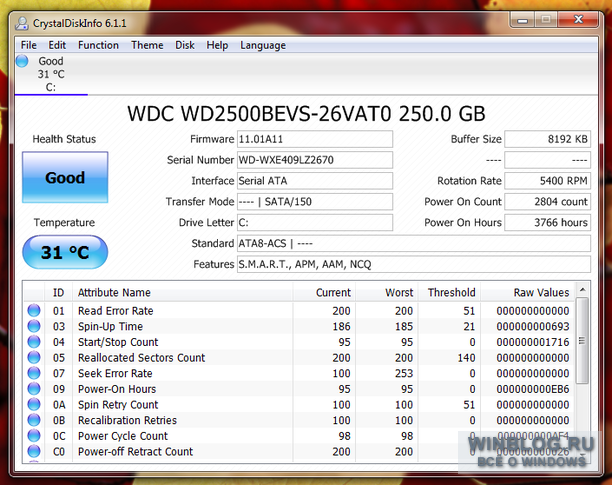
Task: Select the C: drive tab at top
Action: (51, 74)
